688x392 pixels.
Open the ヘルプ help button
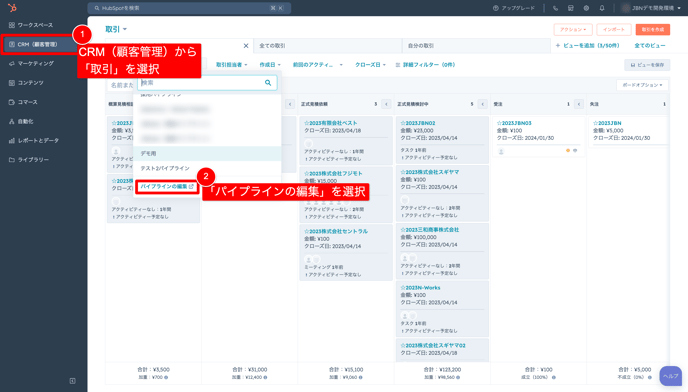click(671, 376)
